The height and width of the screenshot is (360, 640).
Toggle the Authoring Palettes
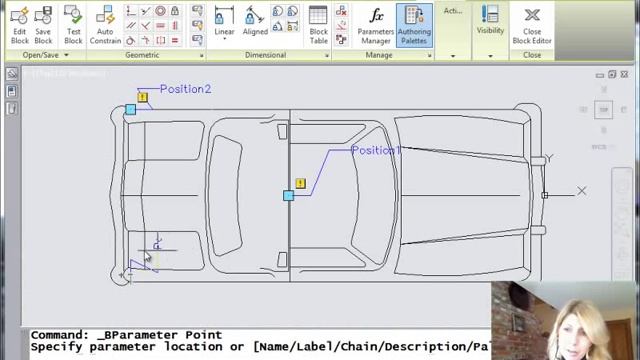414,25
